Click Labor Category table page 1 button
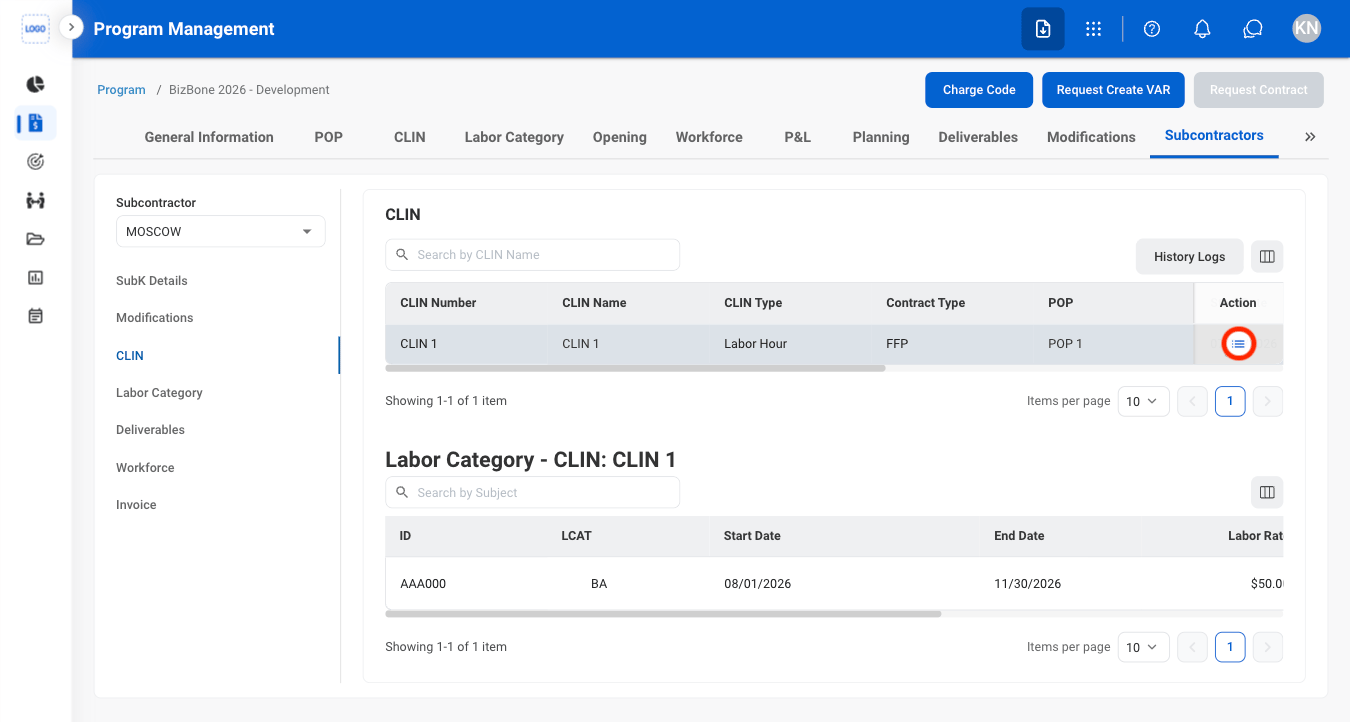1350x722 pixels. (1230, 647)
